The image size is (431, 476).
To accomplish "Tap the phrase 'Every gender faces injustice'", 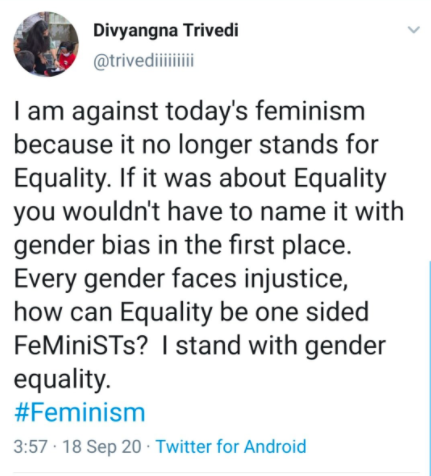I will click(x=181, y=279).
